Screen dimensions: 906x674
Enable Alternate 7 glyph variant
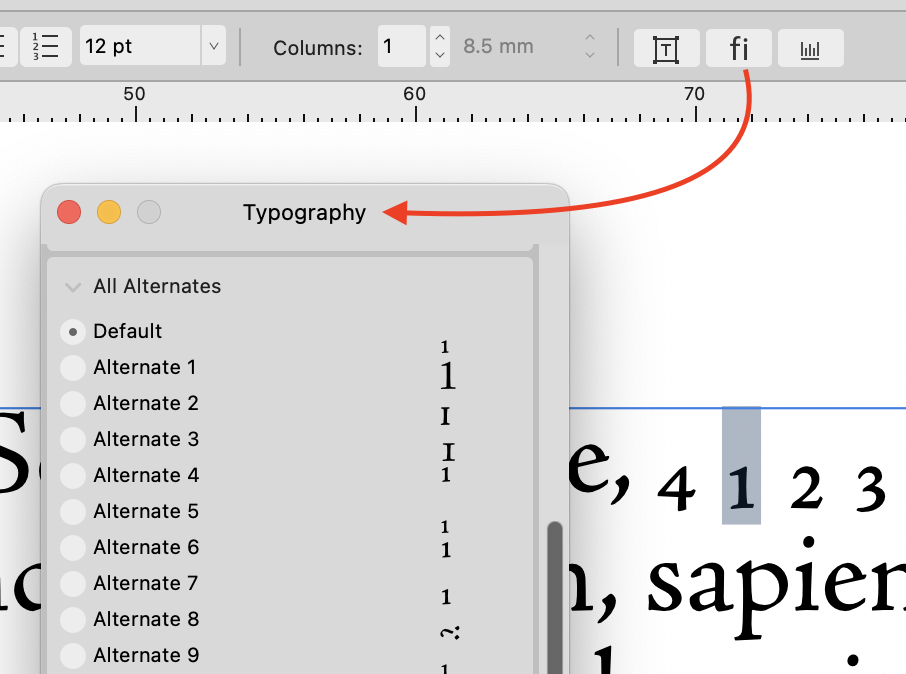[x=72, y=583]
